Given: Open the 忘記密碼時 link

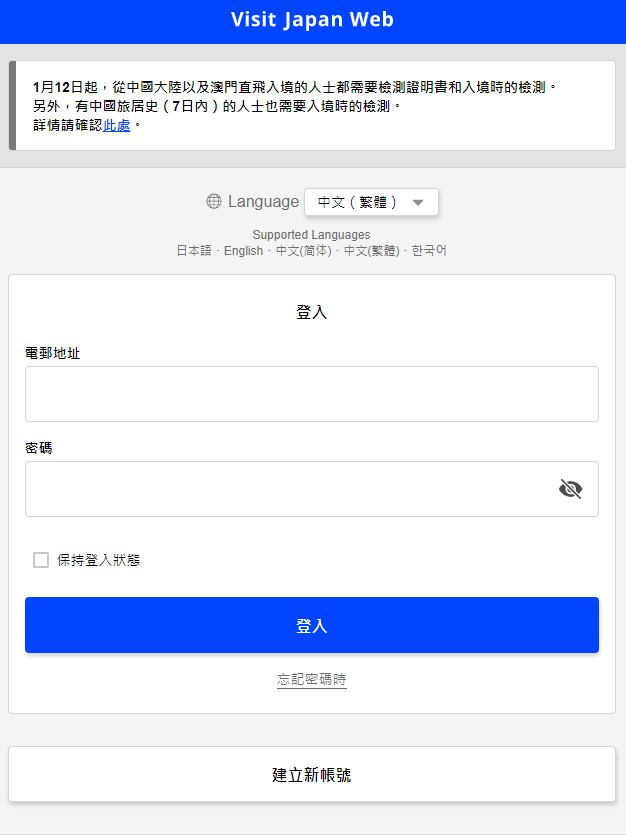Looking at the screenshot, I should [312, 680].
